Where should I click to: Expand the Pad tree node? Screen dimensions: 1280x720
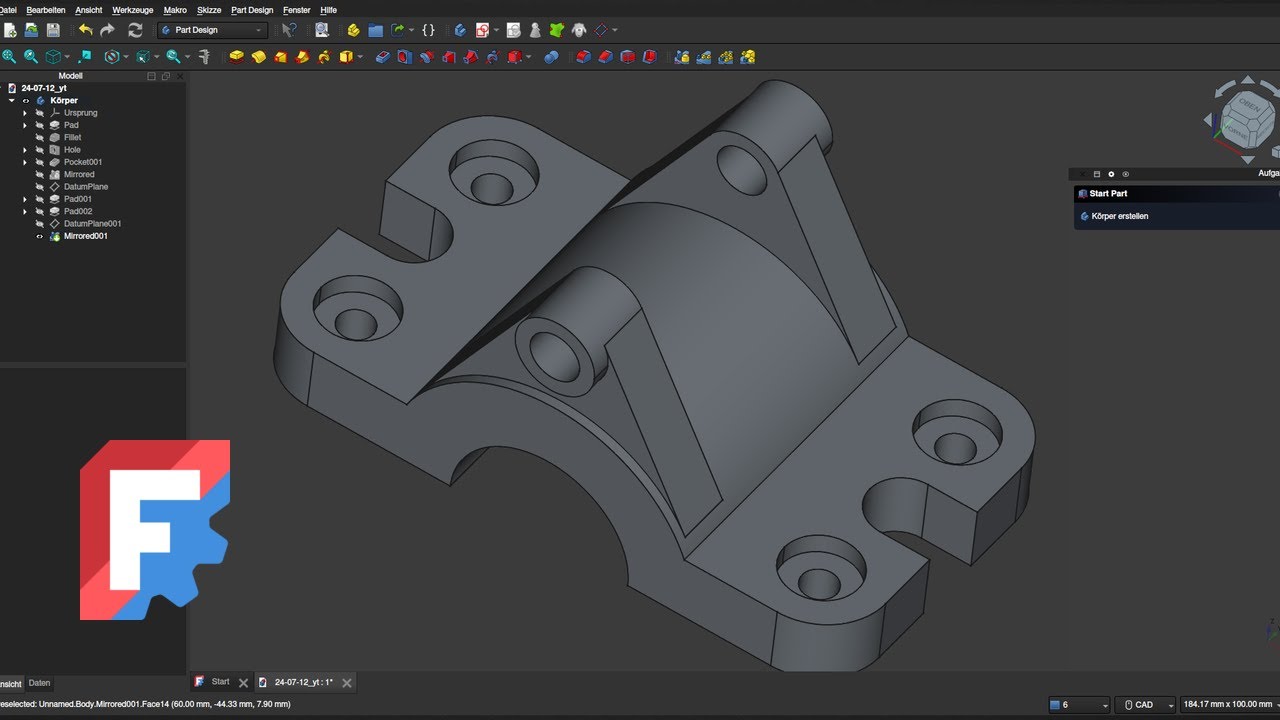click(x=25, y=125)
